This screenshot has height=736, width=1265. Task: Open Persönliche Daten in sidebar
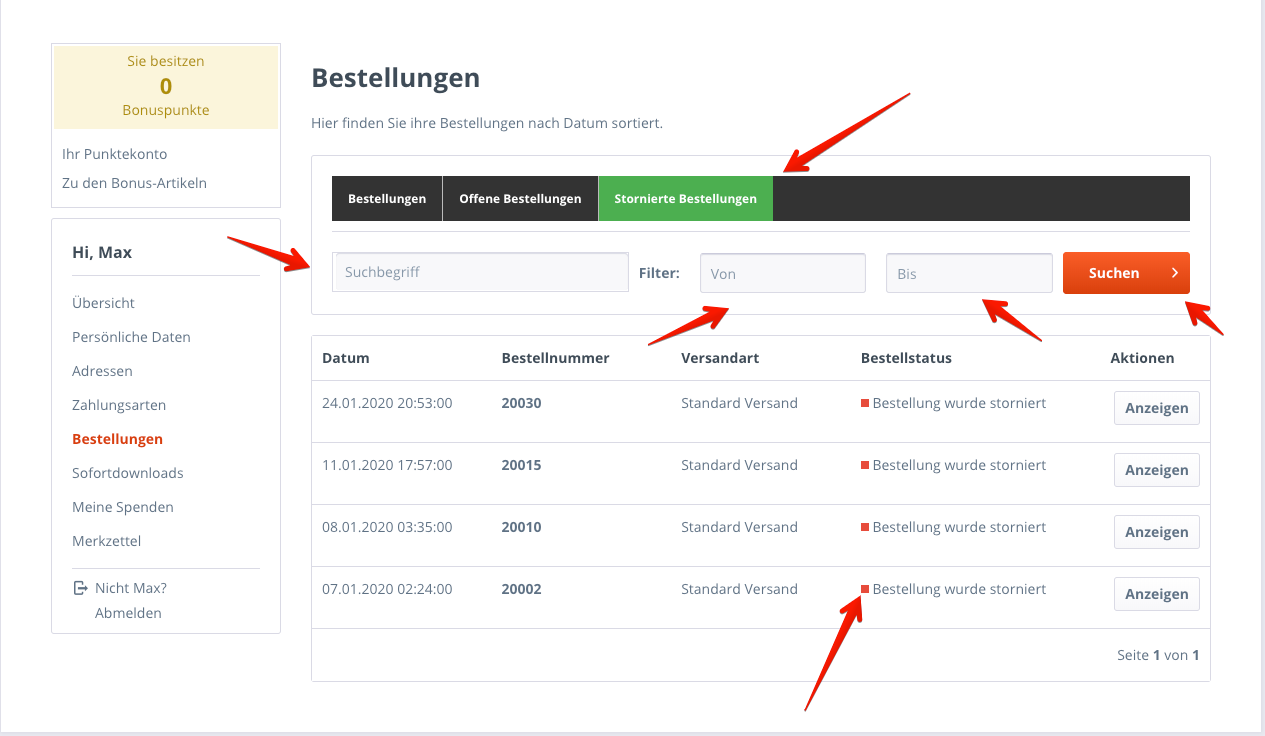point(131,337)
